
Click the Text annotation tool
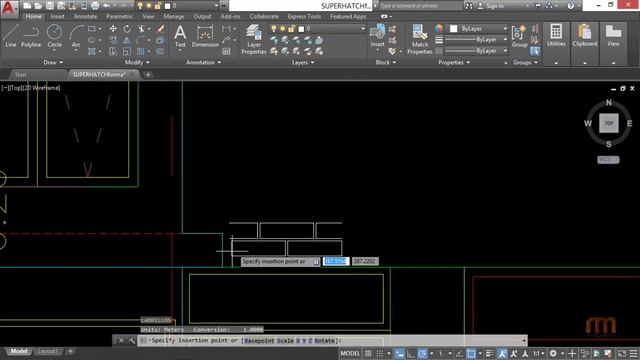point(180,37)
